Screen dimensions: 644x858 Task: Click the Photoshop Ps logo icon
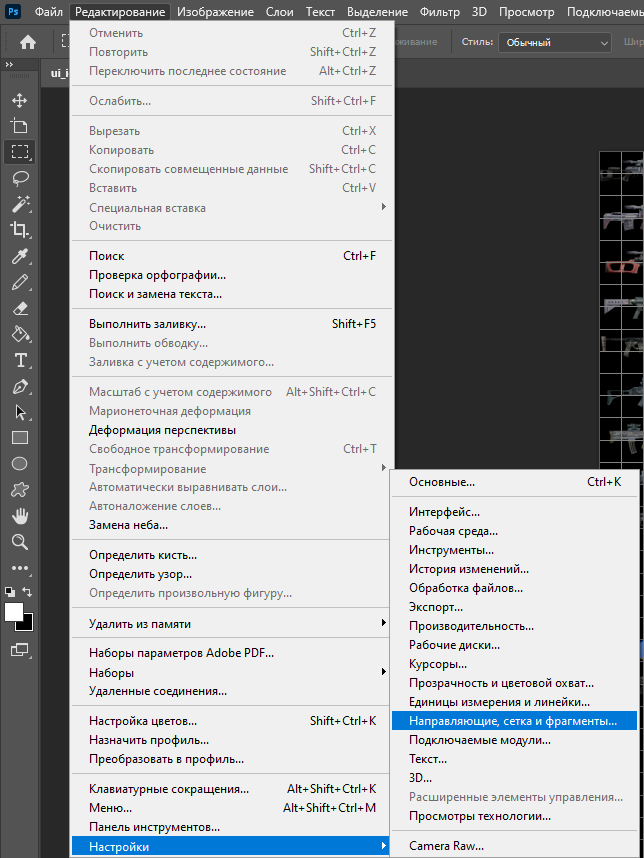point(13,11)
